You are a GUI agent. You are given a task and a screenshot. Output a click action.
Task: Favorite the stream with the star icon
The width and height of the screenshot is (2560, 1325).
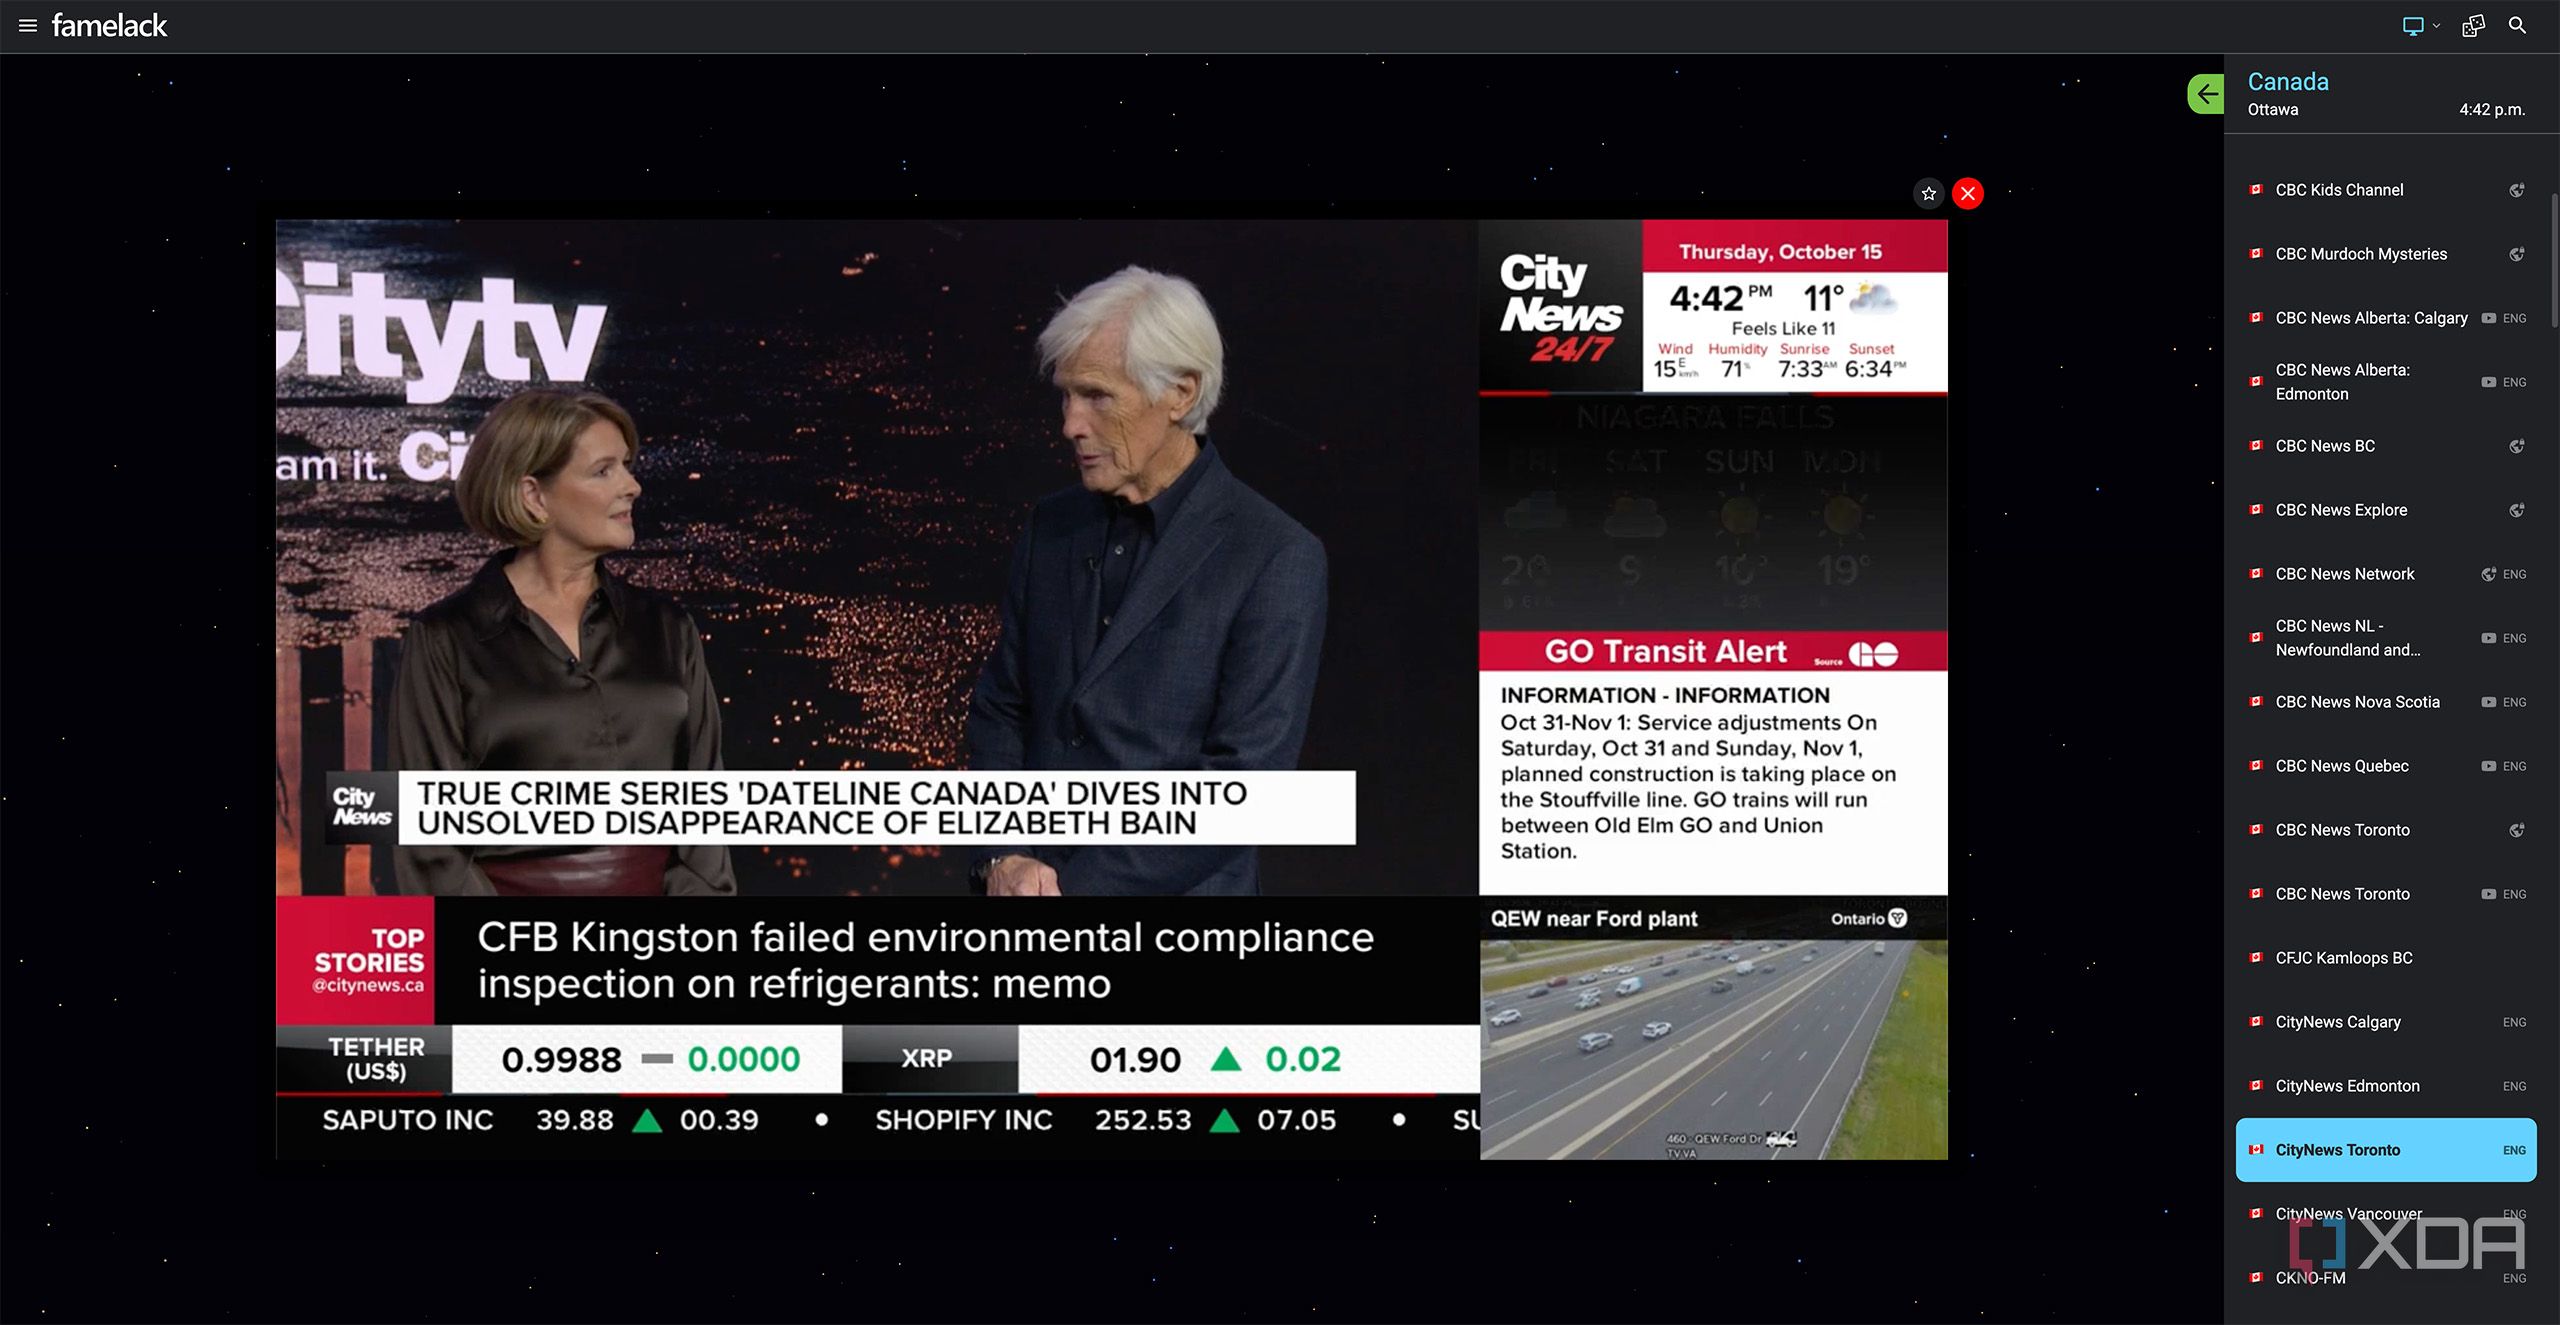tap(1928, 193)
